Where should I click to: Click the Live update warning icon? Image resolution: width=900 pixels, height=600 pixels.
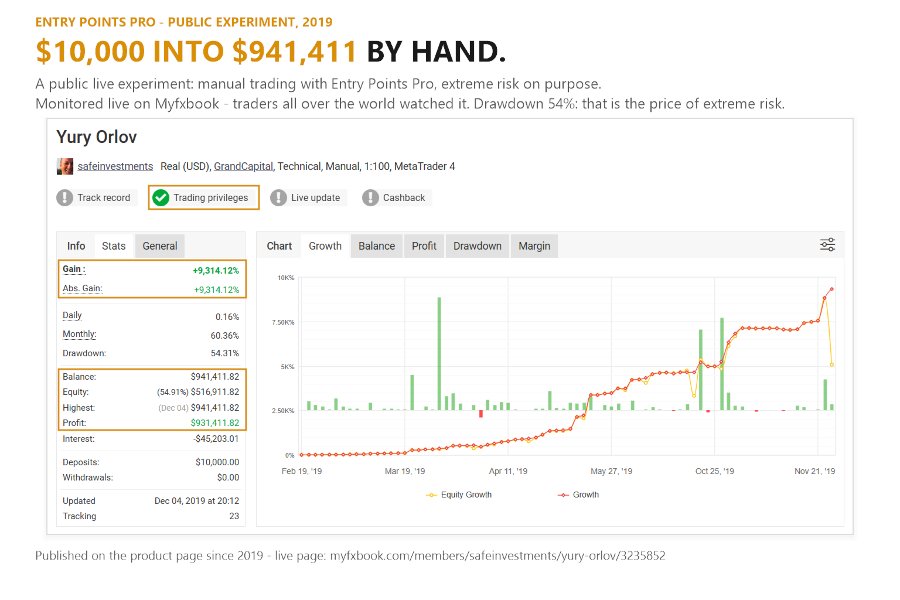tap(278, 198)
